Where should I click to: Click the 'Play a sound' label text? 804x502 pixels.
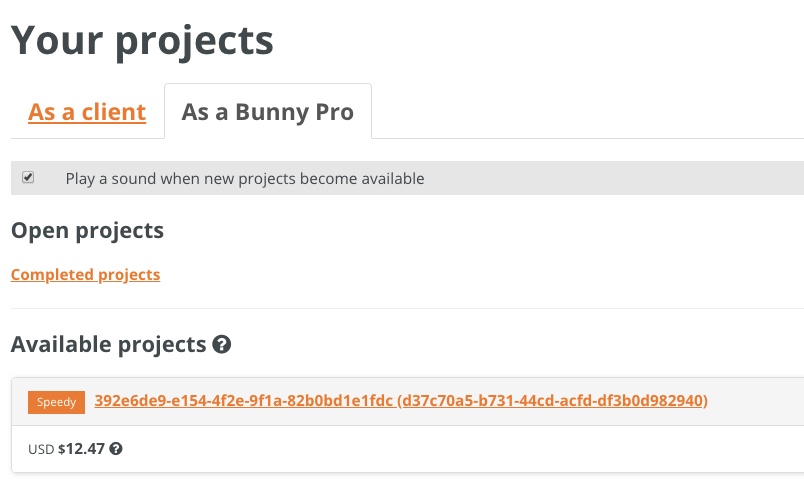coord(245,179)
